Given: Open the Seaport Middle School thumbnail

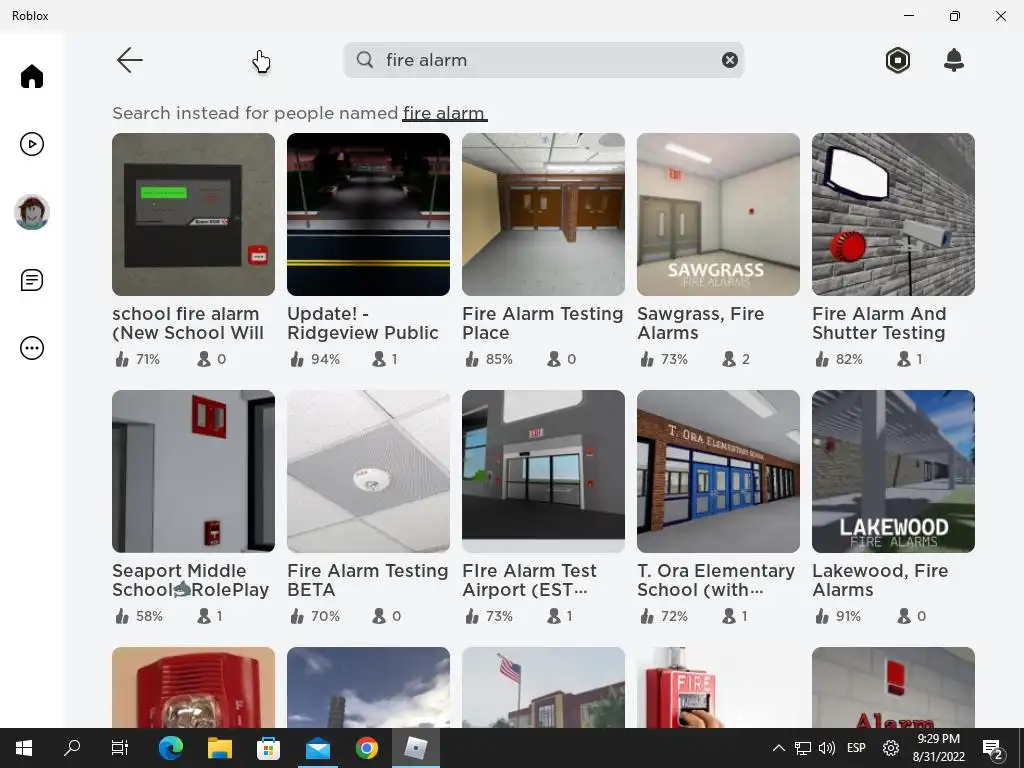Looking at the screenshot, I should tap(193, 472).
